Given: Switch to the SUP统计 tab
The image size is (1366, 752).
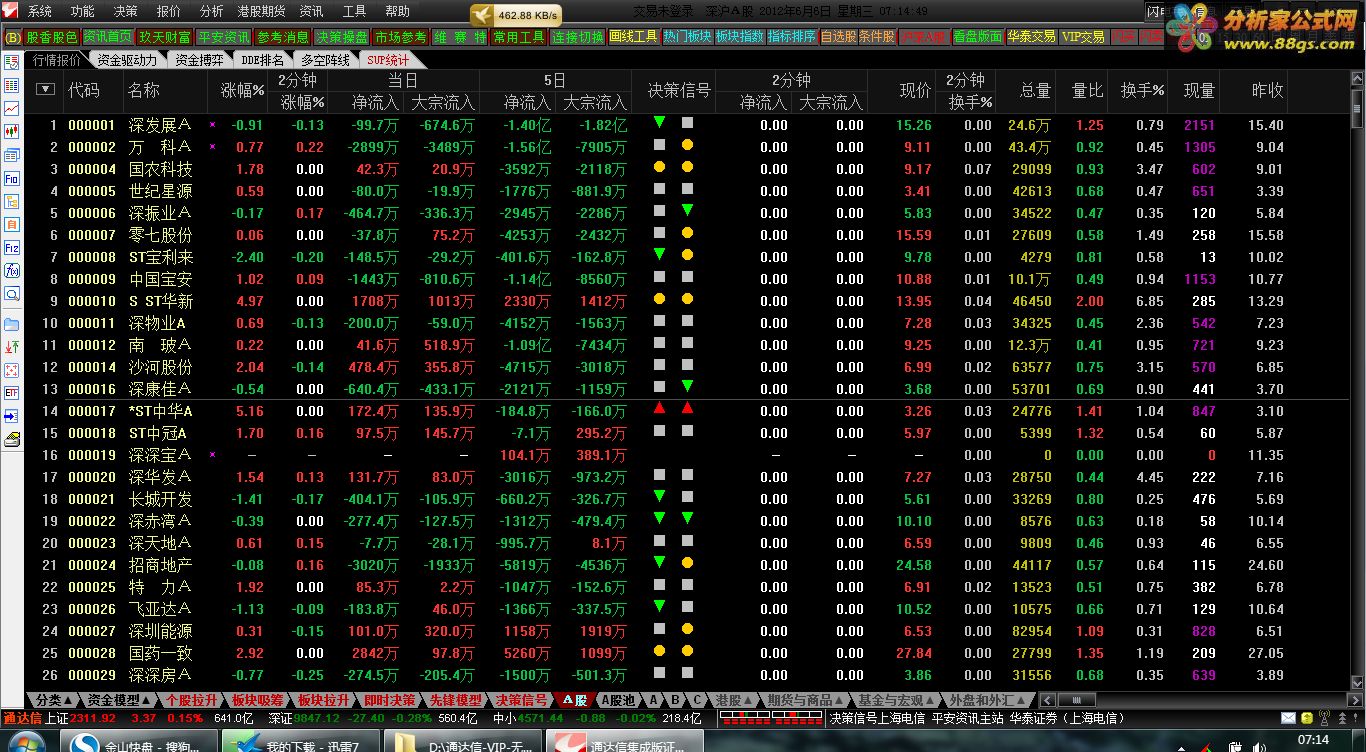Looking at the screenshot, I should click(x=388, y=60).
